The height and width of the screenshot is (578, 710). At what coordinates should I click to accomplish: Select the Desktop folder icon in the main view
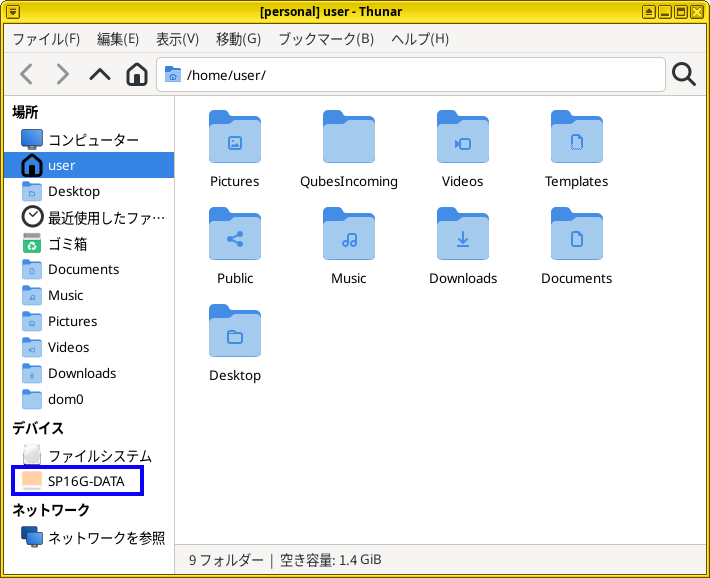(x=235, y=331)
